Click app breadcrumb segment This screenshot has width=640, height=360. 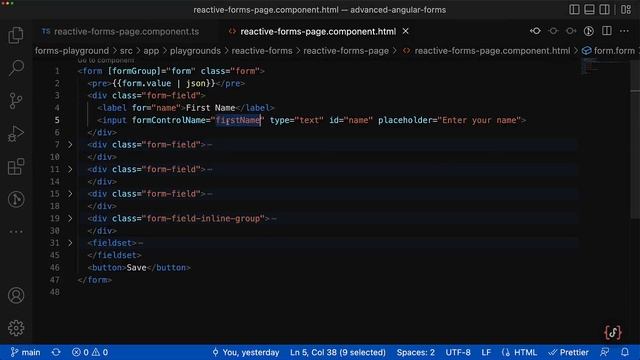point(151,51)
